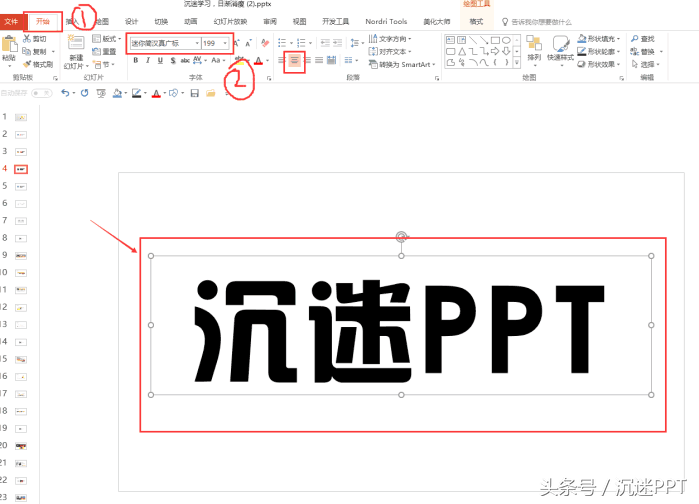Open the Align Text (对齐文本) dropdown
The image size is (699, 504).
390,52
